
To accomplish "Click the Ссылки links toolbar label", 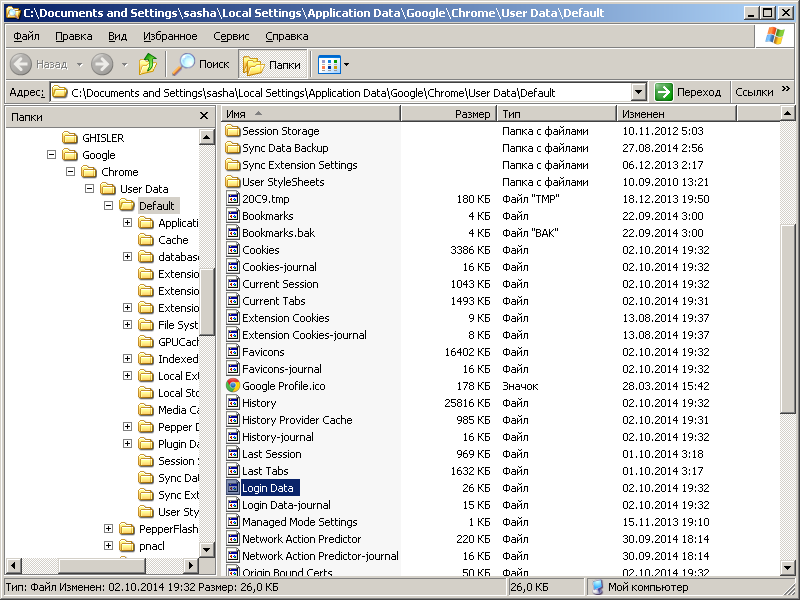I will click(x=754, y=92).
